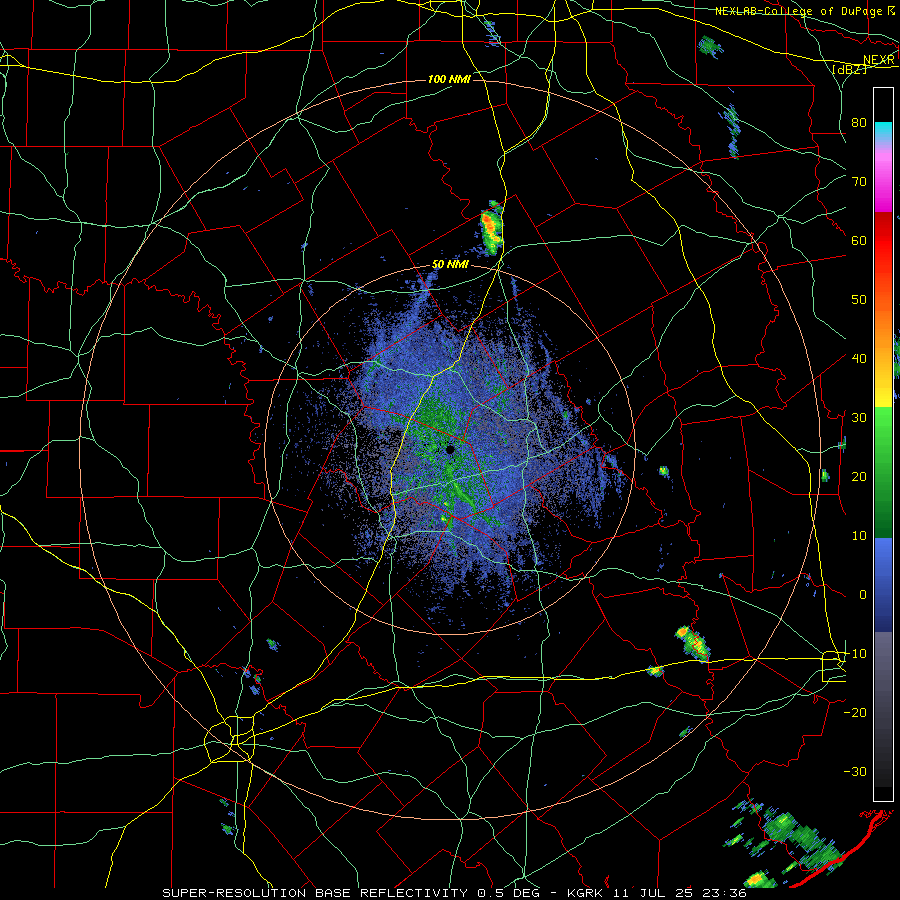The width and height of the screenshot is (900, 900).
Task: Click the 50 NMI range ring label
Action: click(450, 265)
